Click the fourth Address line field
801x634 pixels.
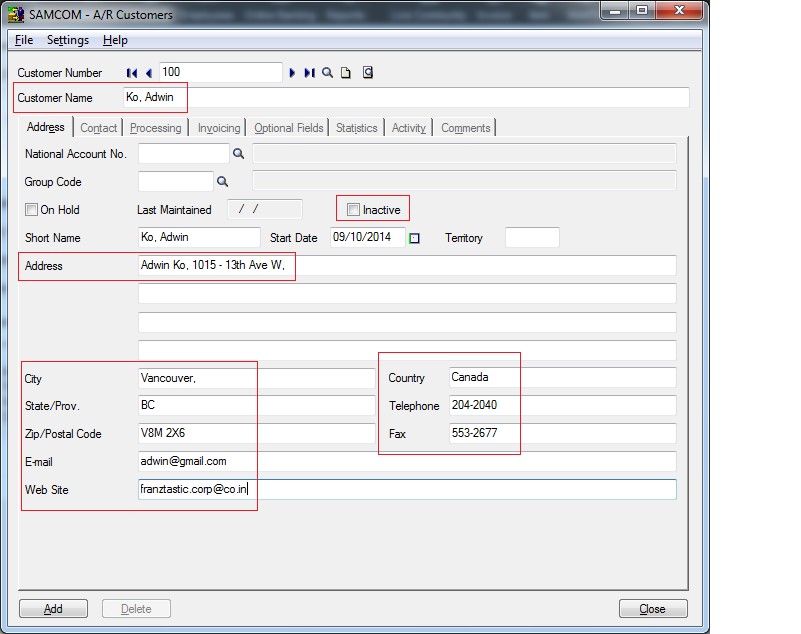pyautogui.click(x=407, y=350)
